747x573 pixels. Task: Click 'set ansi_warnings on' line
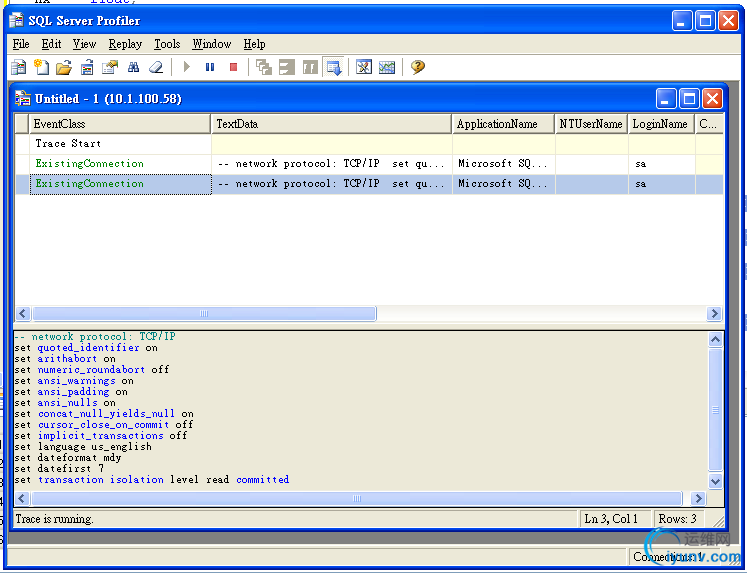[x=74, y=381]
